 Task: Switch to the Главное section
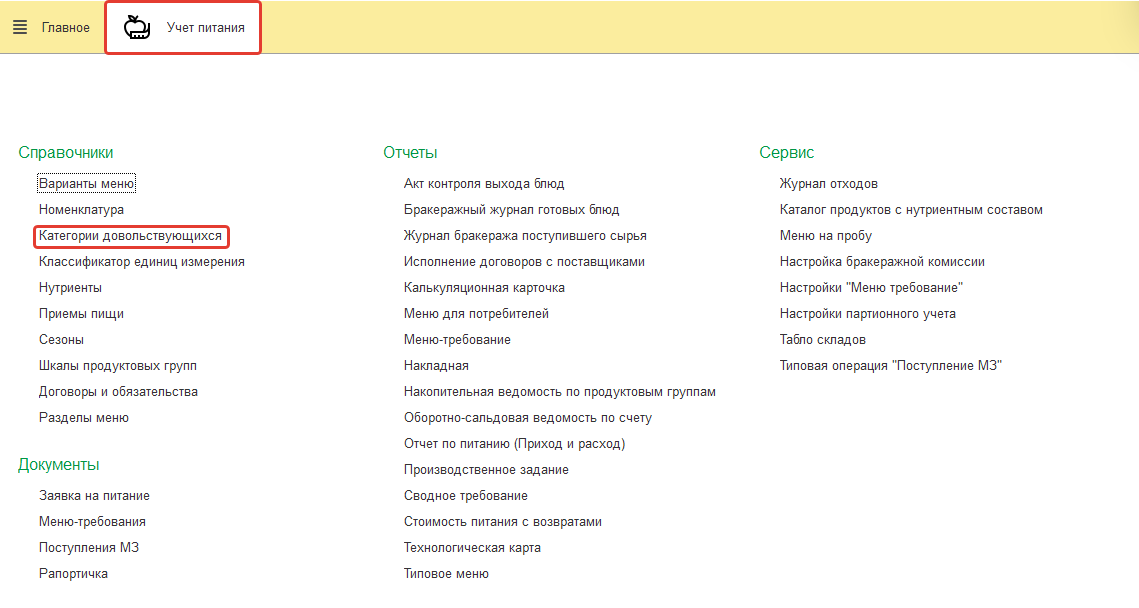pyautogui.click(x=65, y=27)
